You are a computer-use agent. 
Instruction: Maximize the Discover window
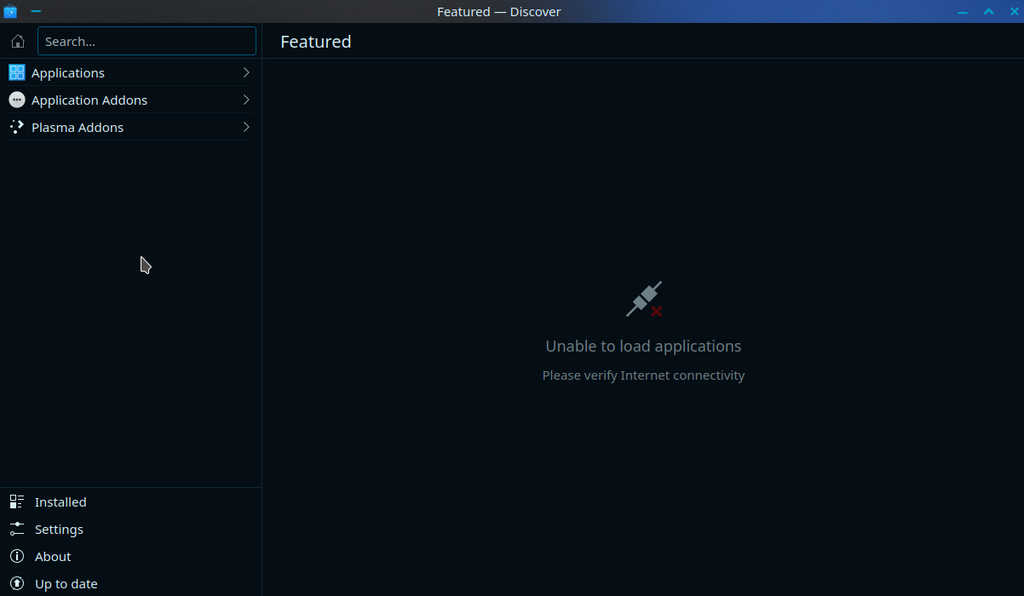click(x=989, y=12)
